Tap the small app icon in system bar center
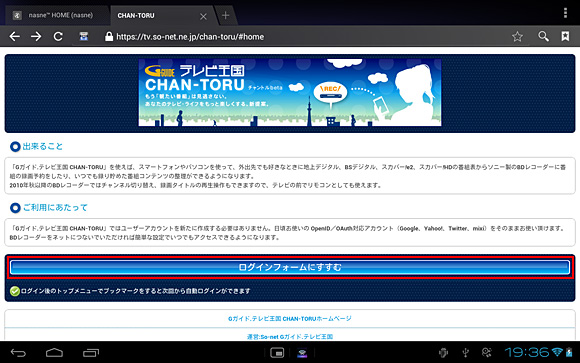This screenshot has height=363, width=580. pos(302,353)
